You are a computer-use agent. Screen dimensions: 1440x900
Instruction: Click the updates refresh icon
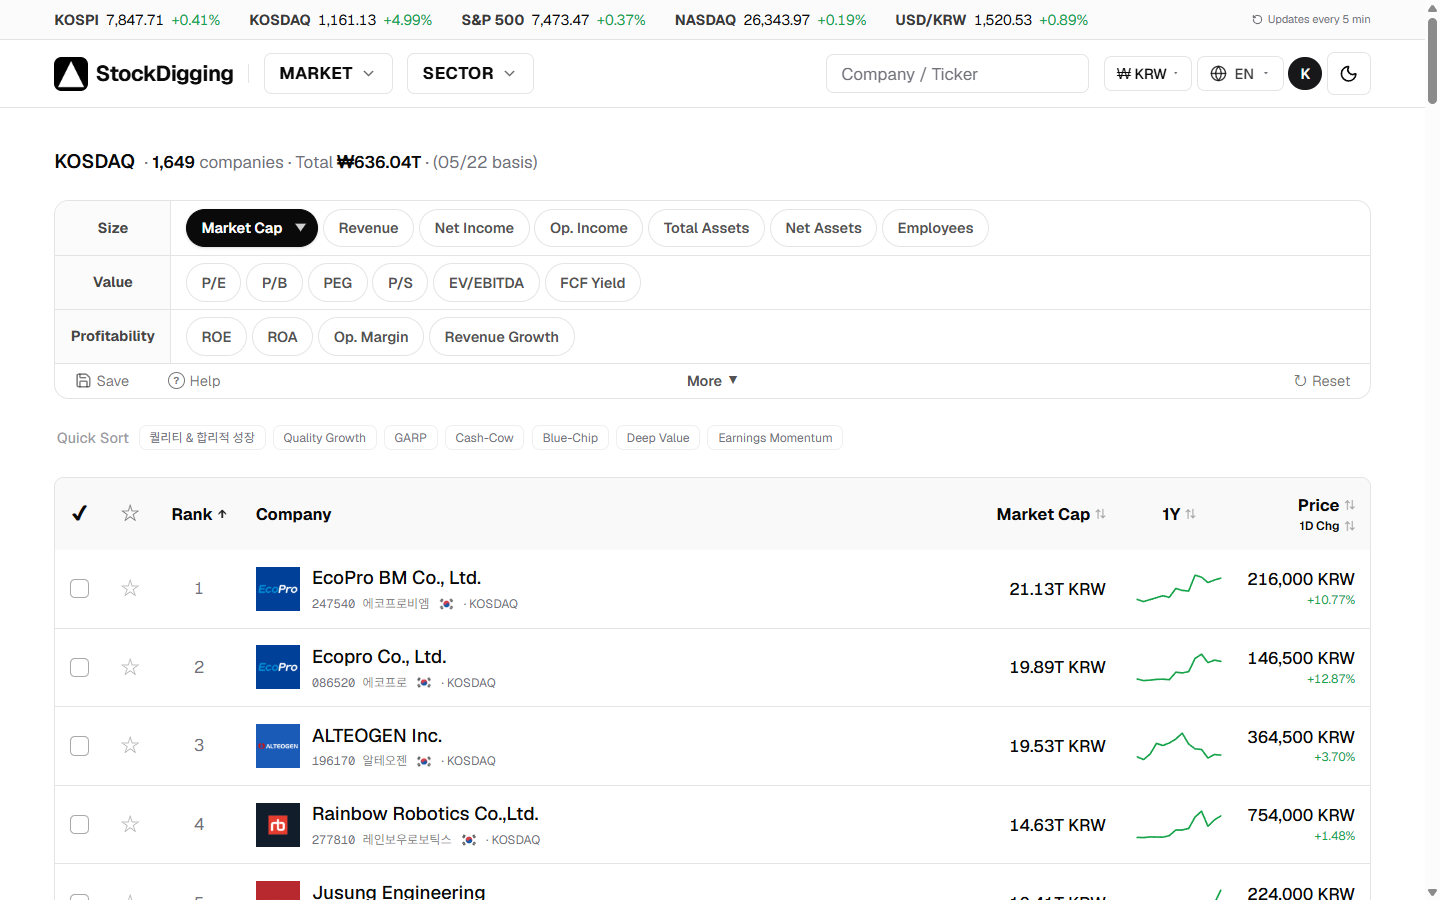1257,20
